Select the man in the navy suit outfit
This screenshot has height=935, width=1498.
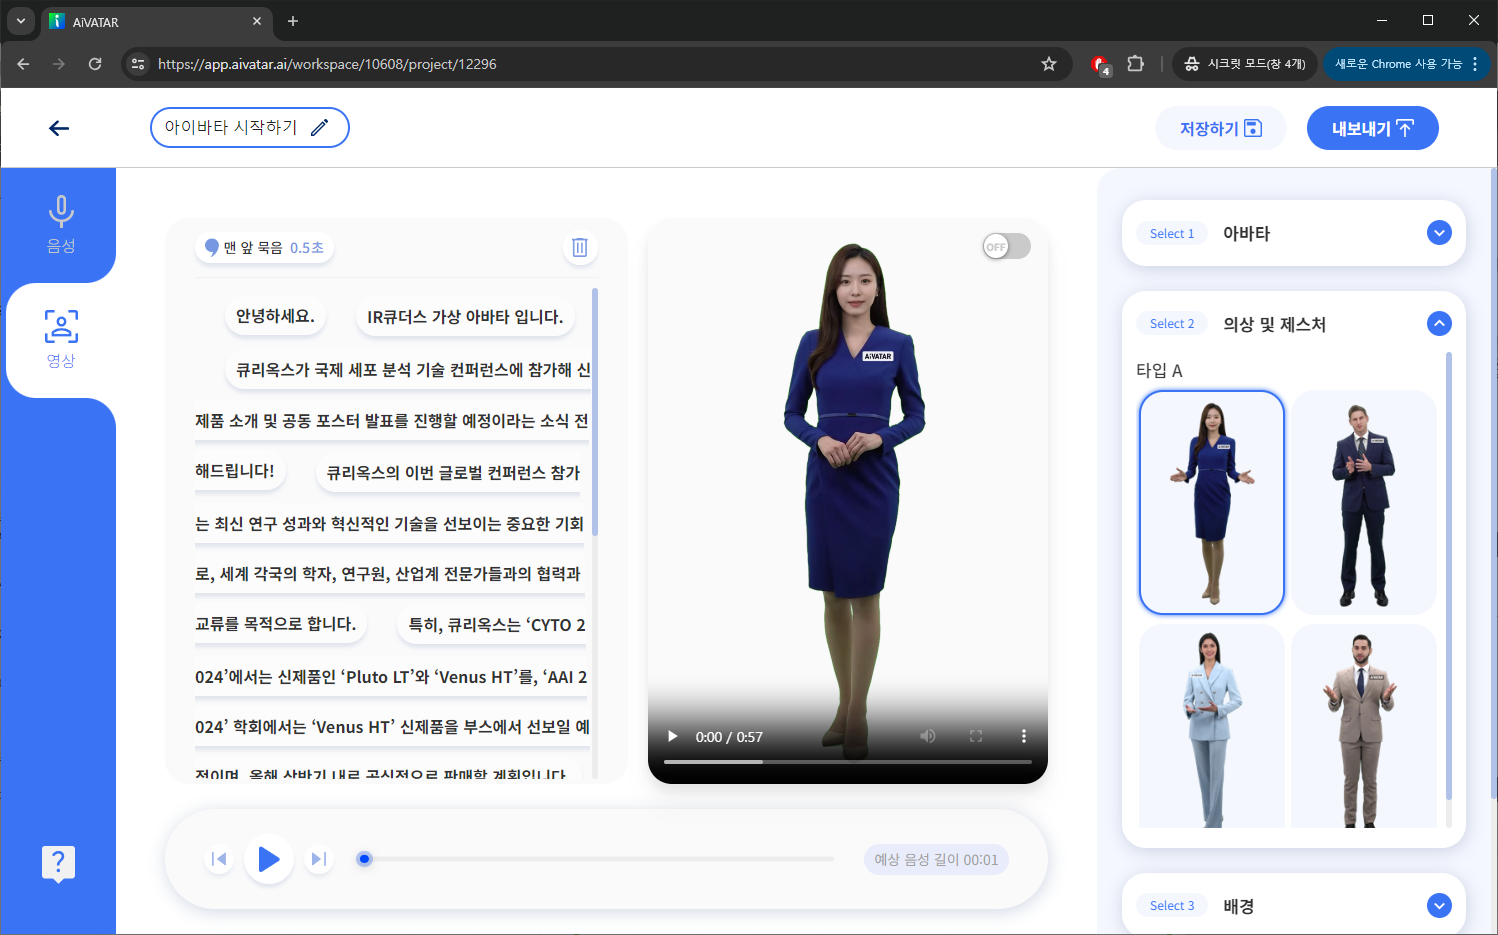click(1364, 502)
